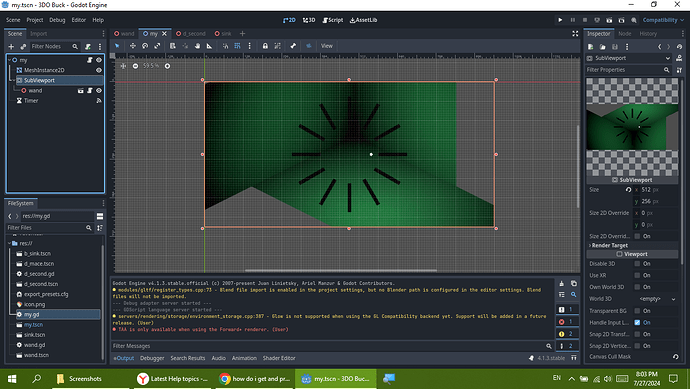The height and width of the screenshot is (389, 690).
Task: Toggle FileSystem split view mode icon
Action: pos(100,216)
